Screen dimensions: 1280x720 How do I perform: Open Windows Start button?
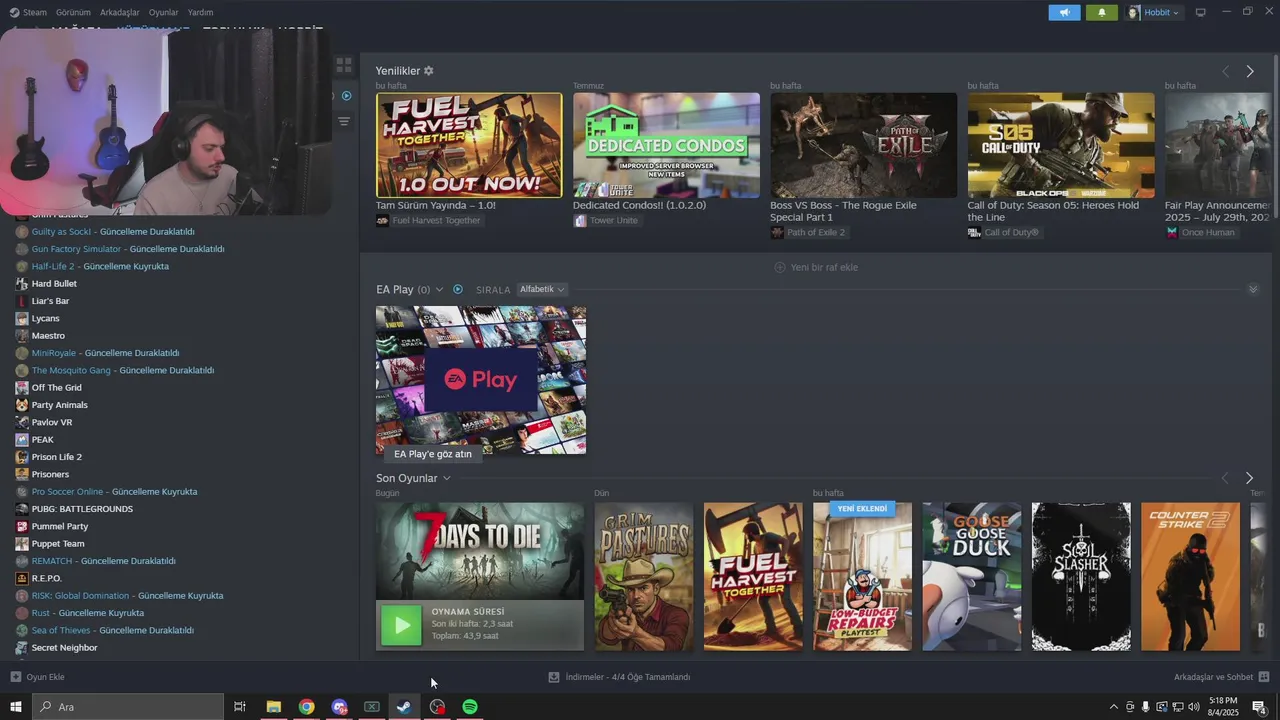tap(15, 707)
